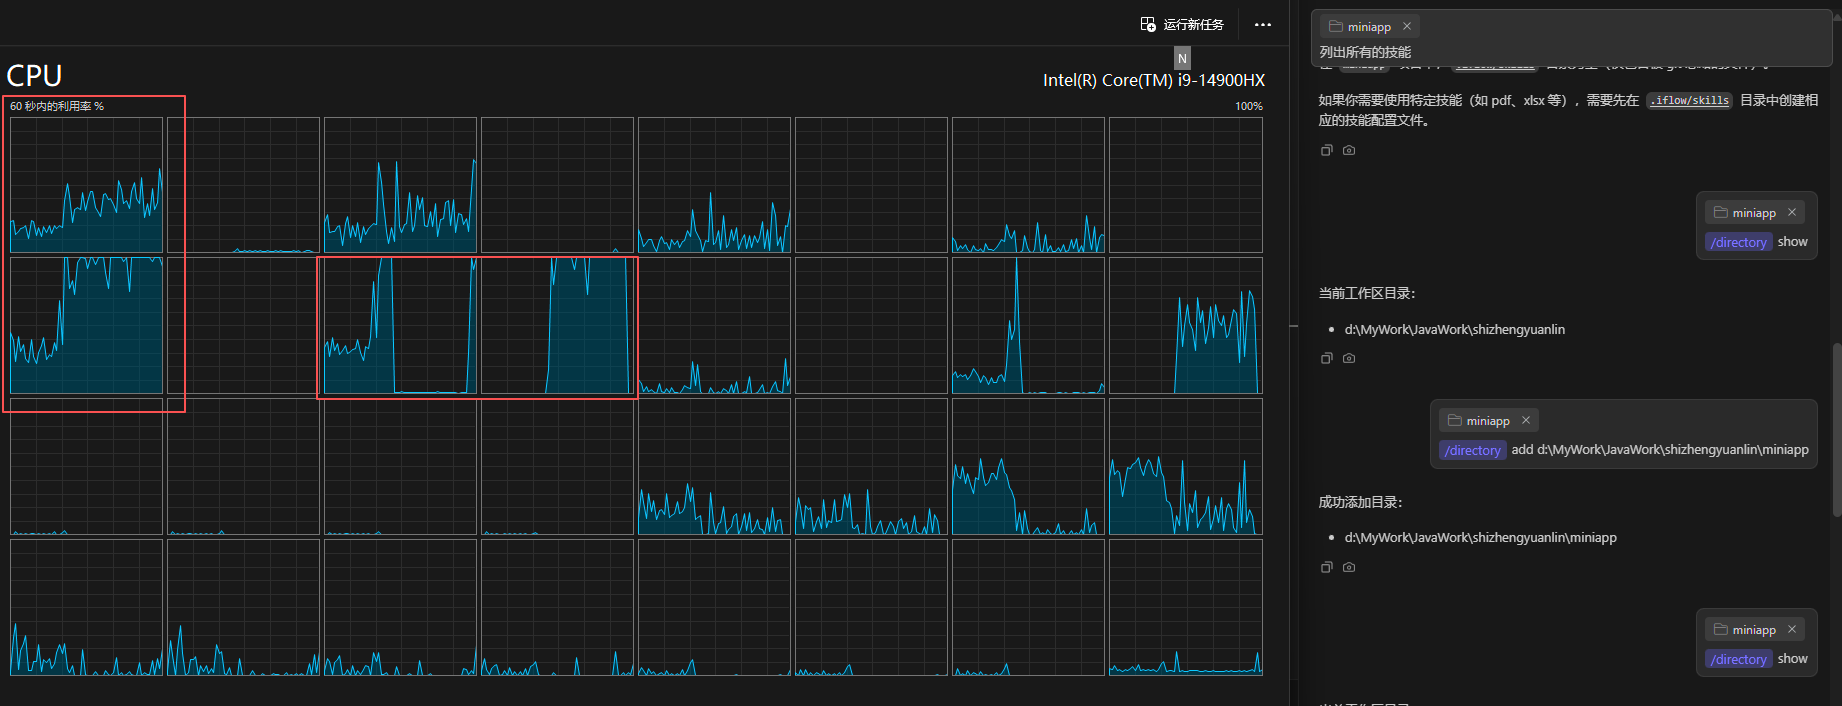Click miniapp folder icon in pinned 列出所有的技能 header
Screen dimensions: 1842x706
click(1336, 27)
